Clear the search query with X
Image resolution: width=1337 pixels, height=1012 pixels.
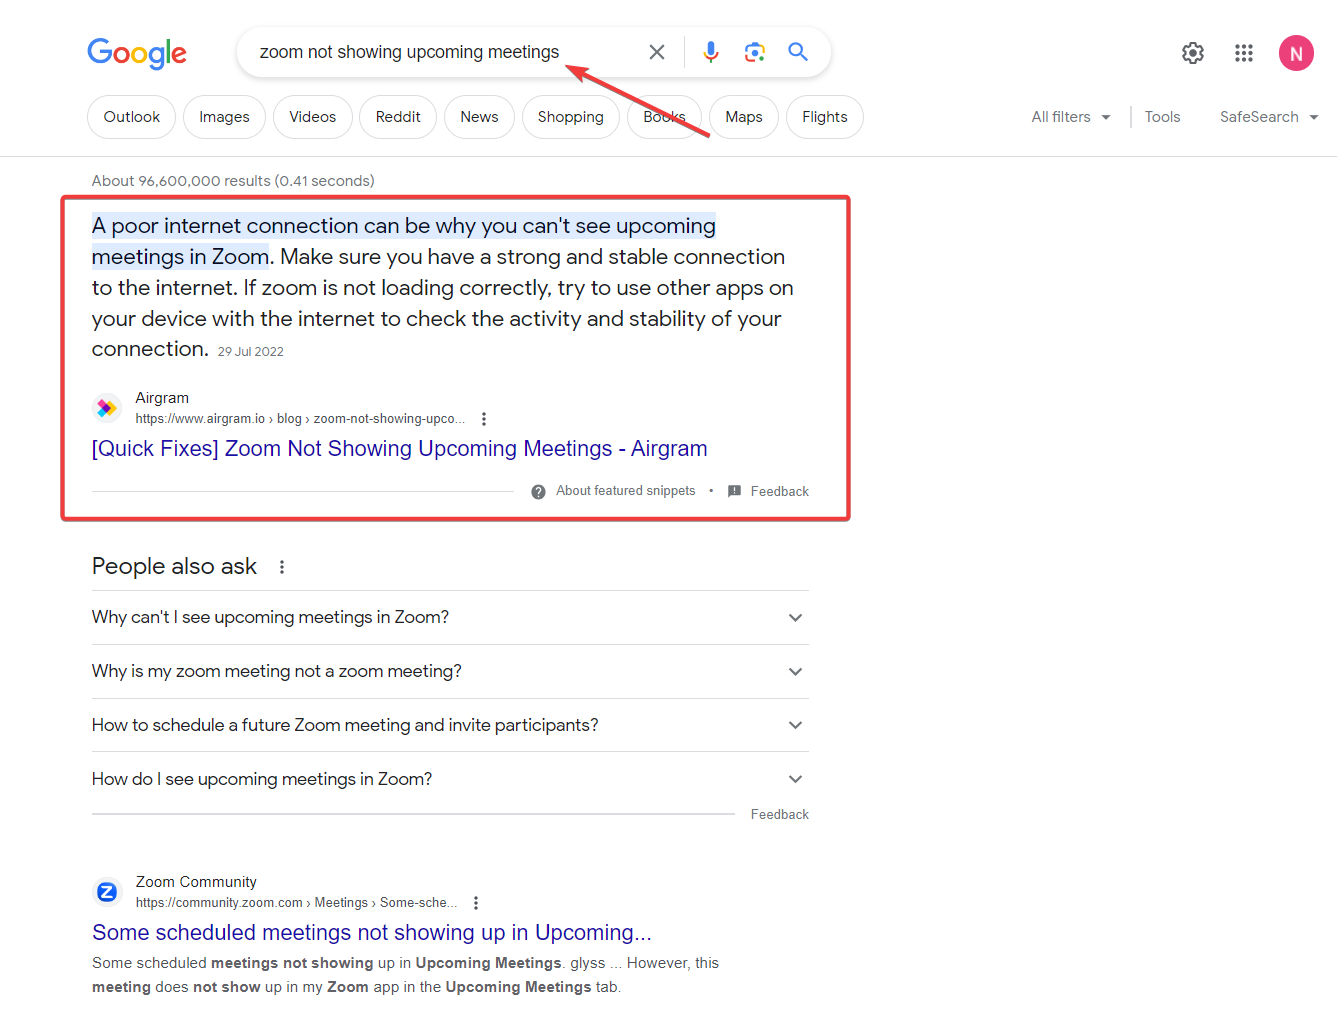(x=657, y=52)
